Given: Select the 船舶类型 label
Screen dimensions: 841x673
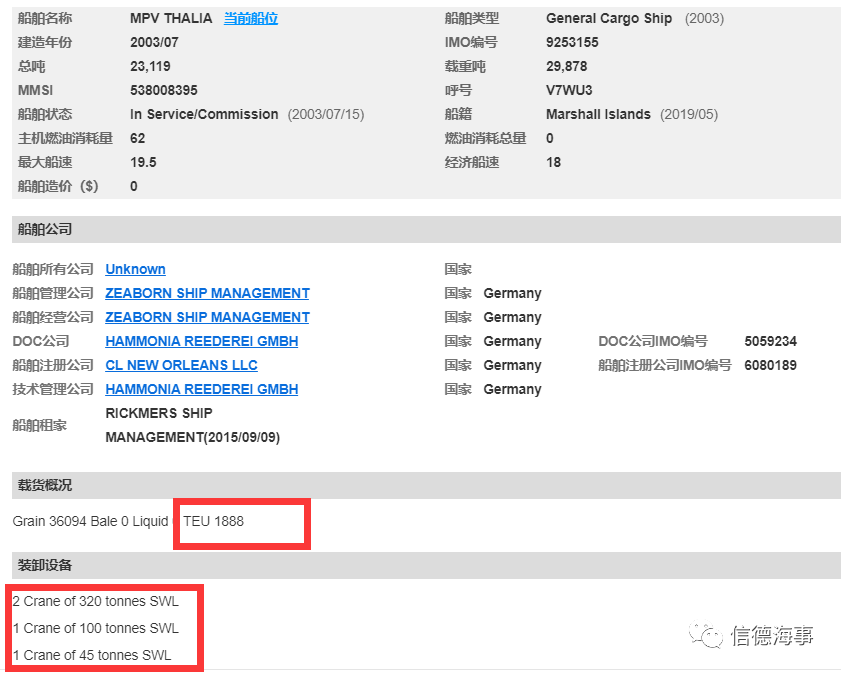Looking at the screenshot, I should (x=471, y=18).
